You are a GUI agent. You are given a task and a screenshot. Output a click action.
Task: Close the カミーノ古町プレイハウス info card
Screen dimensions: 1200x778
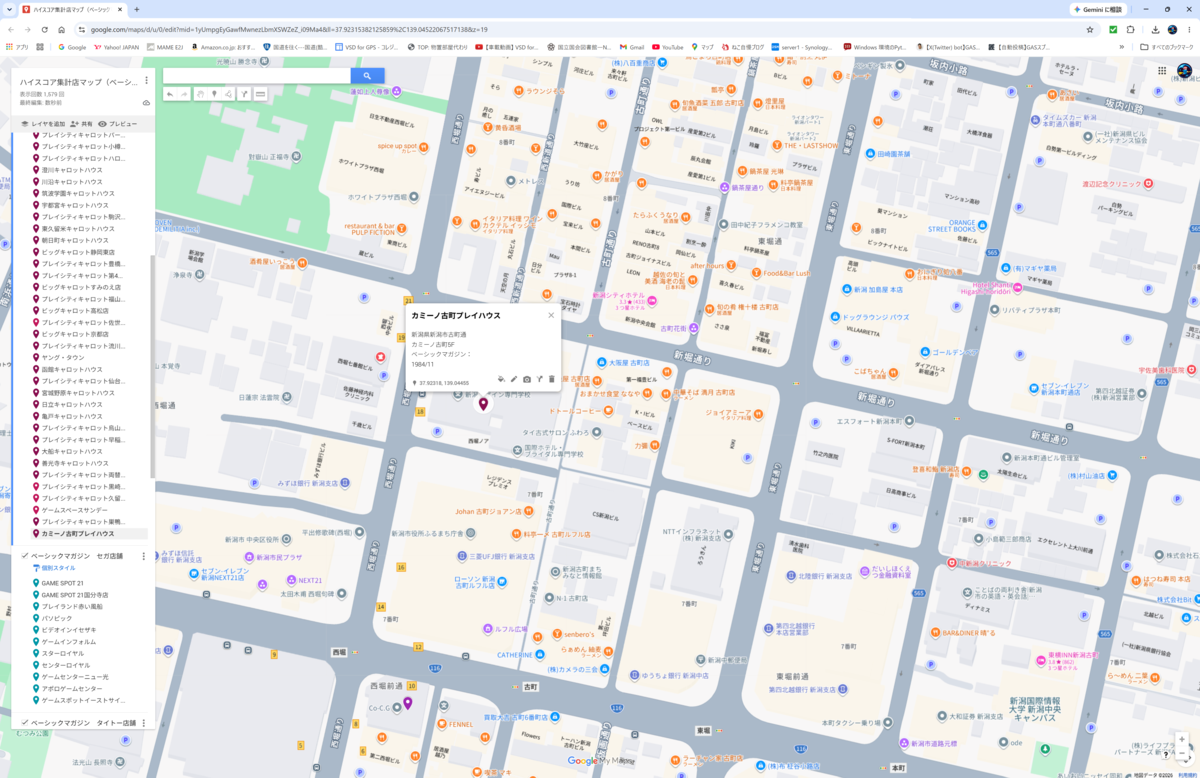tap(550, 315)
